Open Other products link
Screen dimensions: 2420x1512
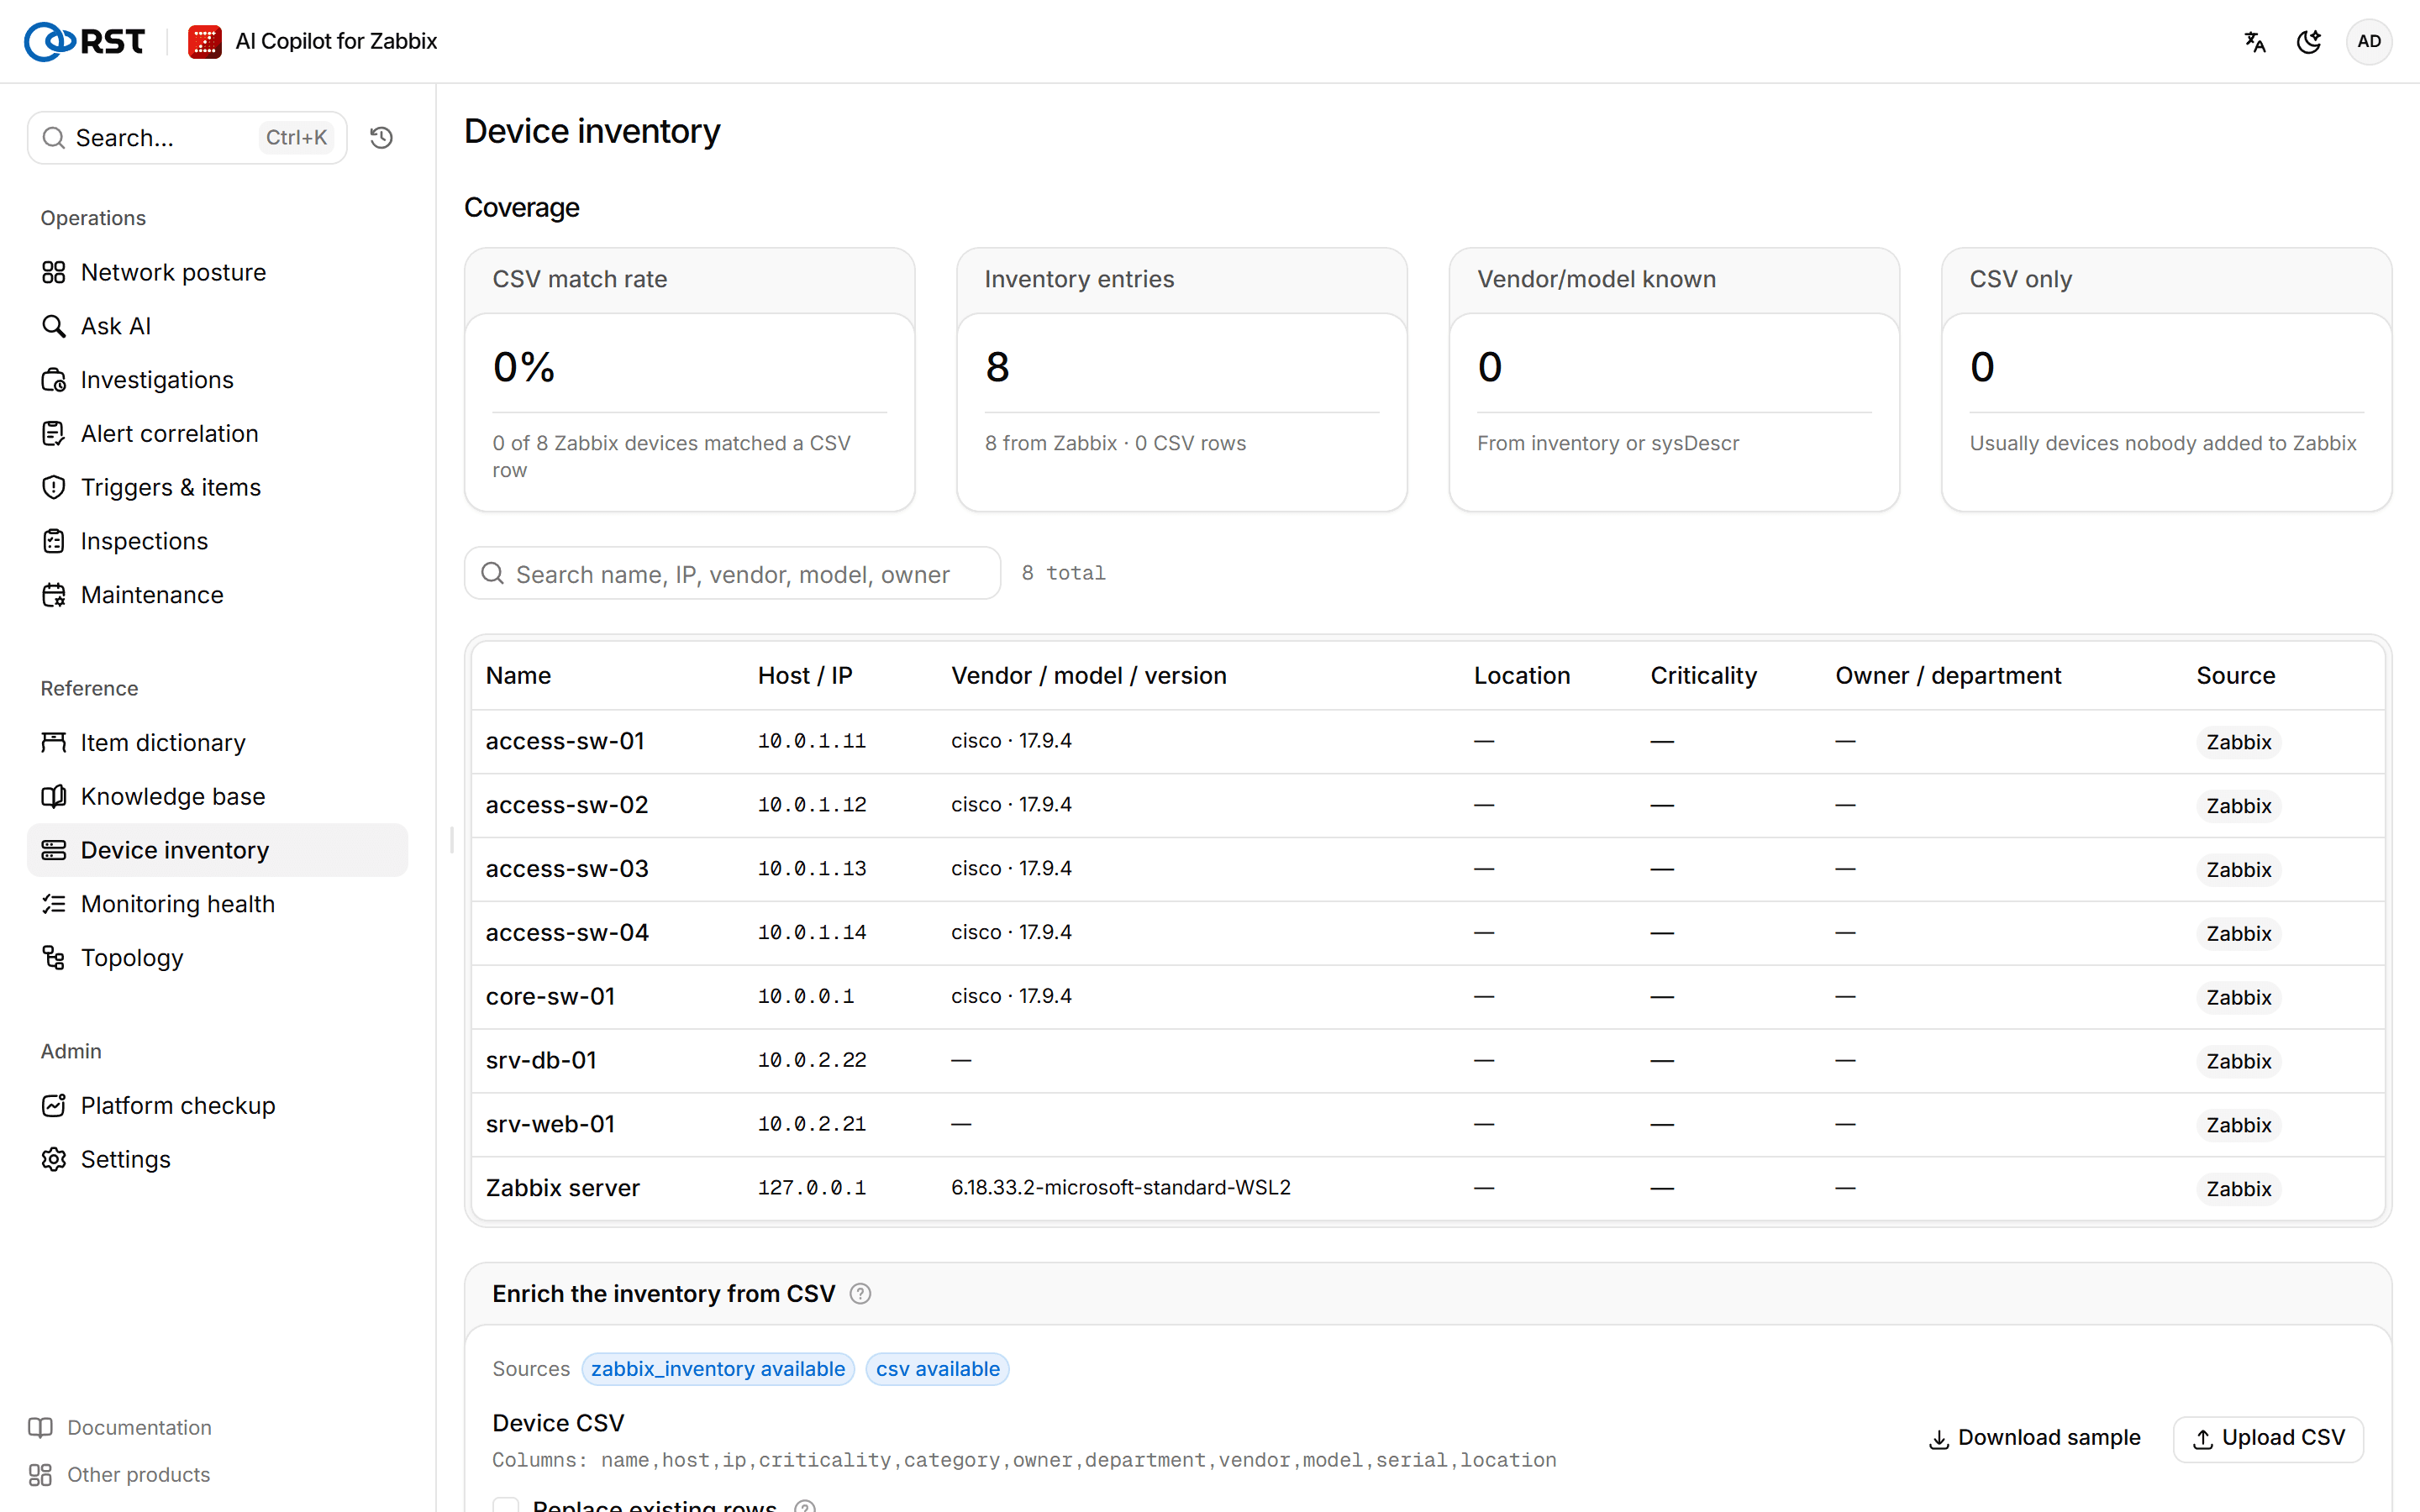pyautogui.click(x=119, y=1475)
